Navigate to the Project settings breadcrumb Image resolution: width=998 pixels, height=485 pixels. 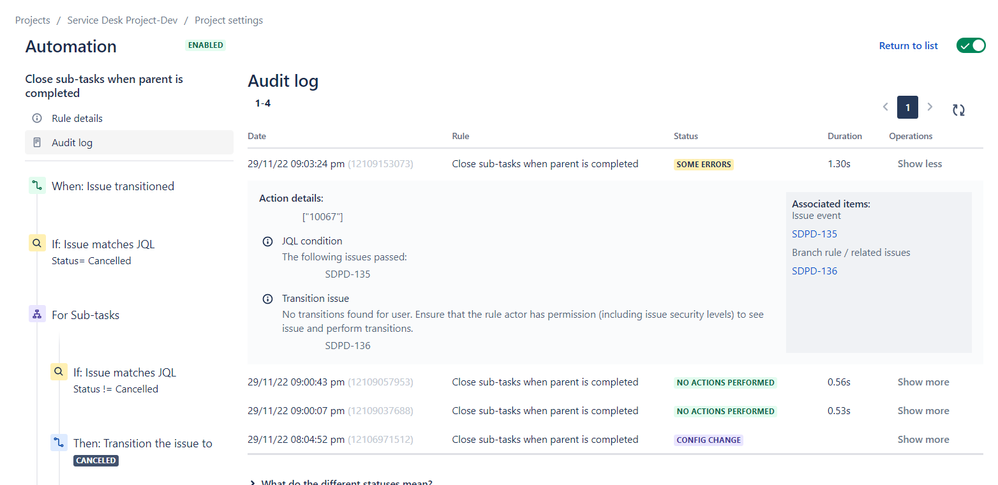[228, 20]
